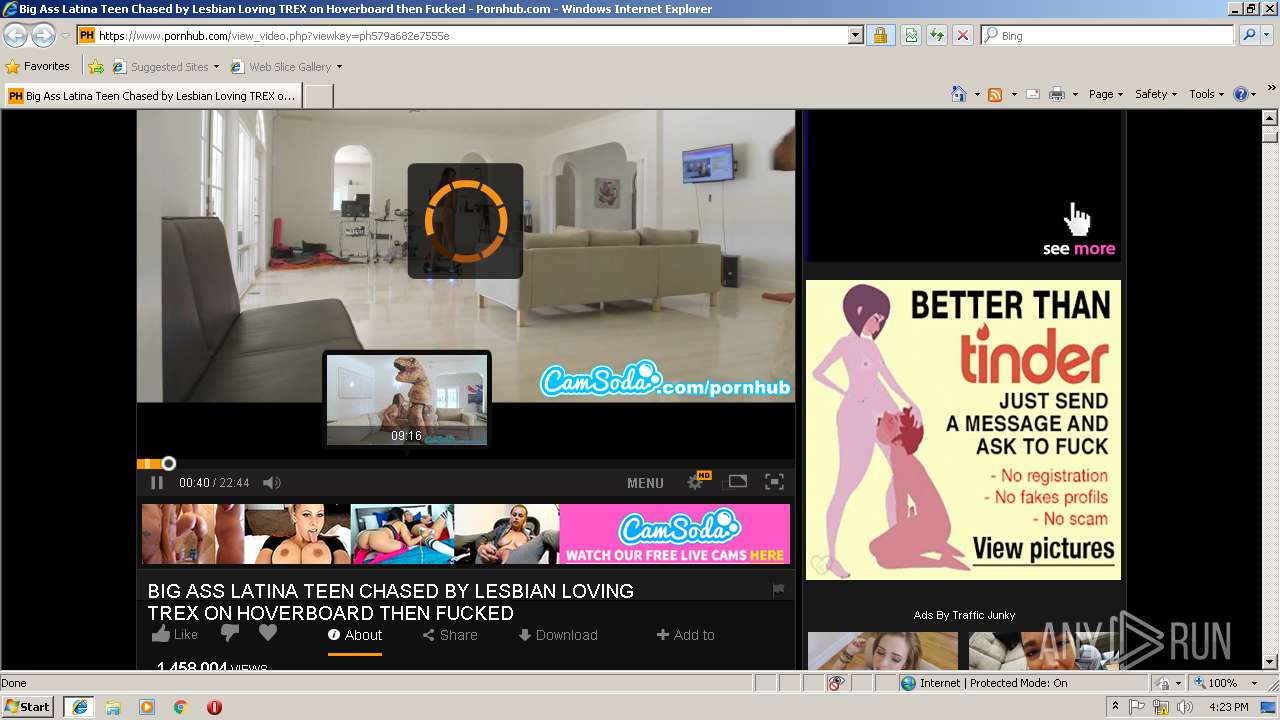Image resolution: width=1280 pixels, height=720 pixels.
Task: Open the Page menu
Action: tap(1106, 94)
